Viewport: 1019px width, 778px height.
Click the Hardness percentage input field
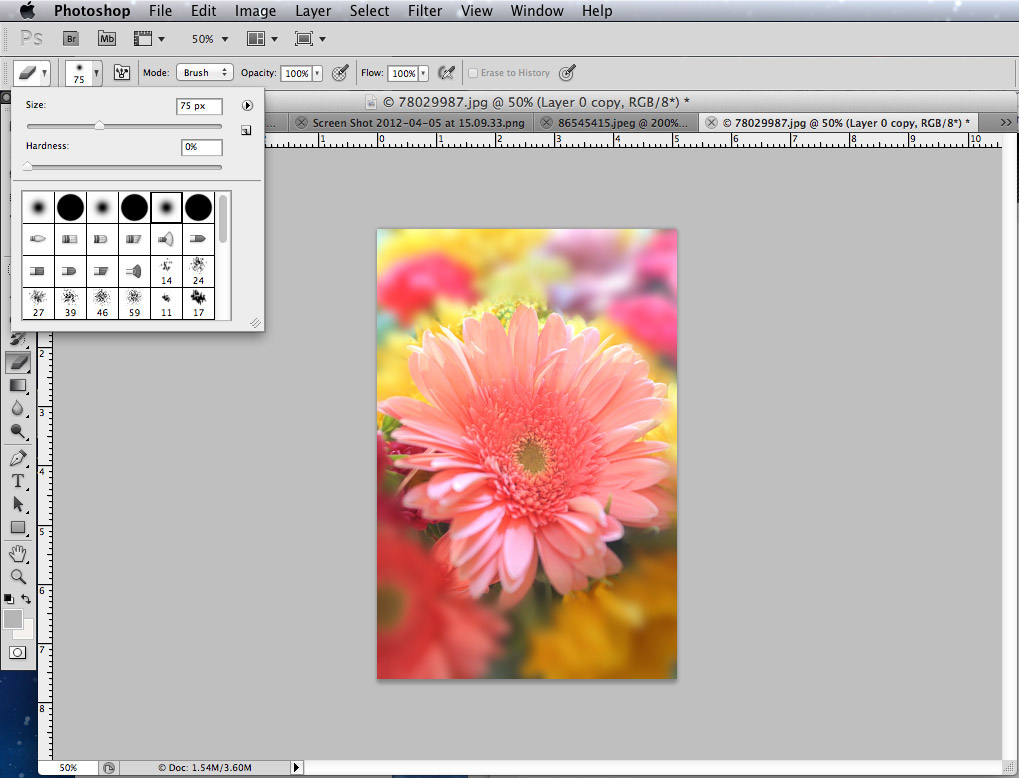point(201,147)
